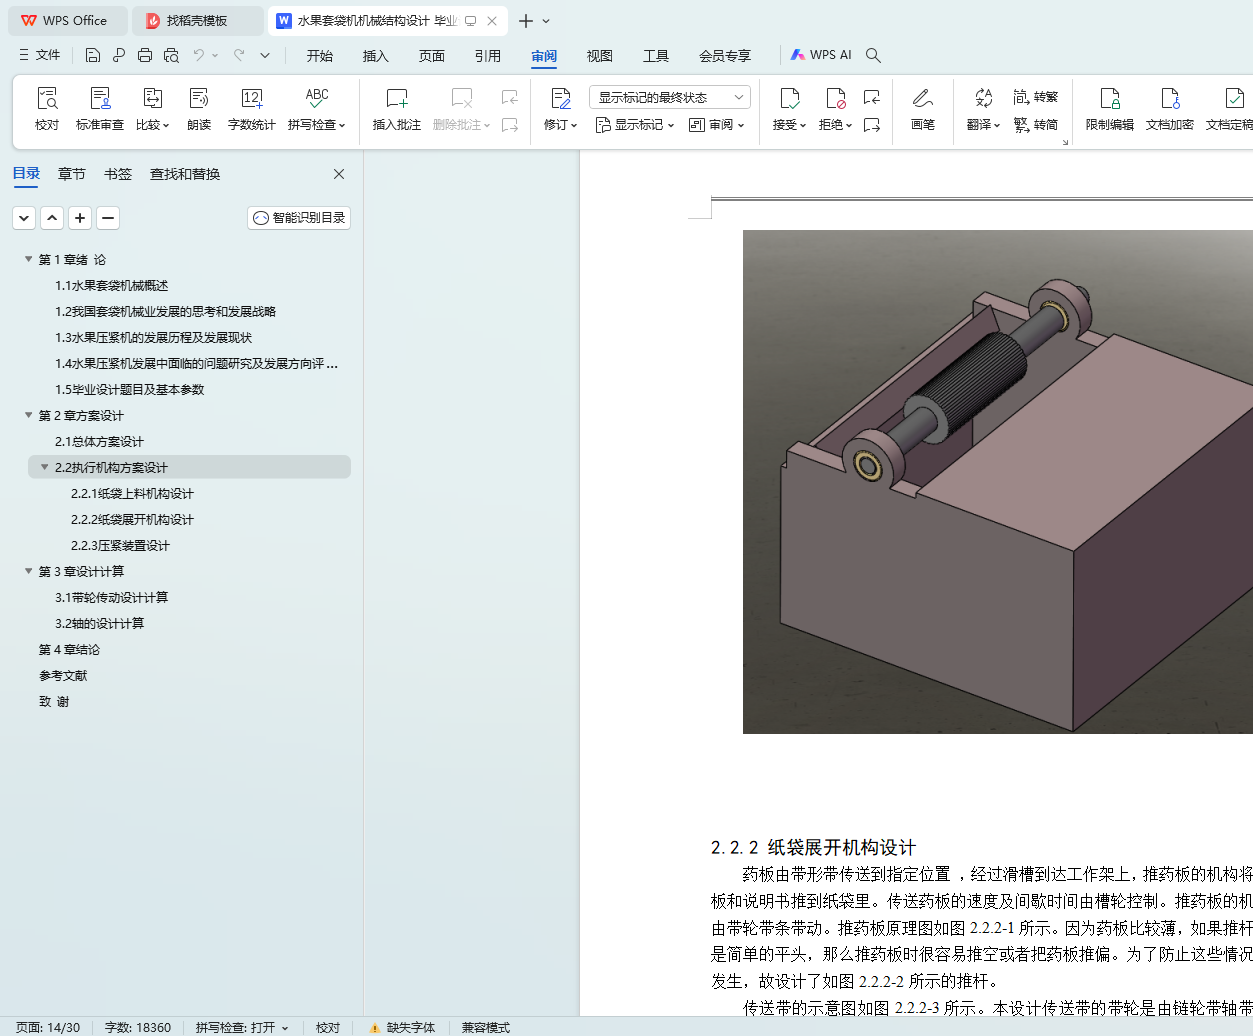Switch to the 视图 ribbon tab

coord(600,56)
